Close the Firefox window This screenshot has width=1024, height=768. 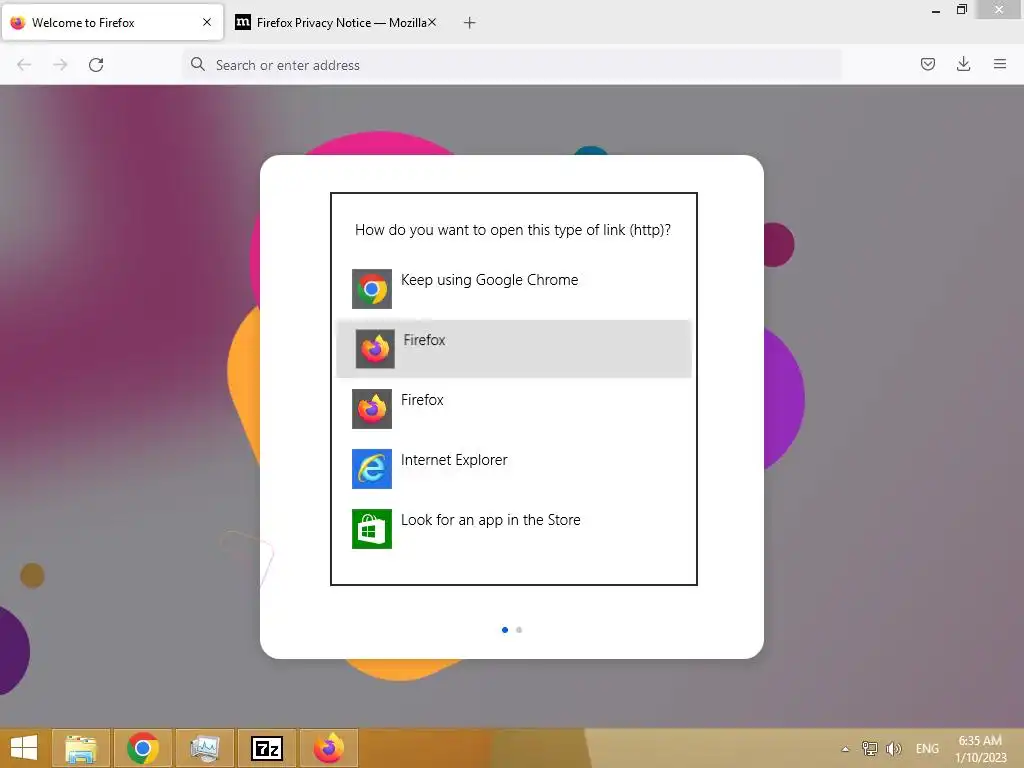pos(999,10)
